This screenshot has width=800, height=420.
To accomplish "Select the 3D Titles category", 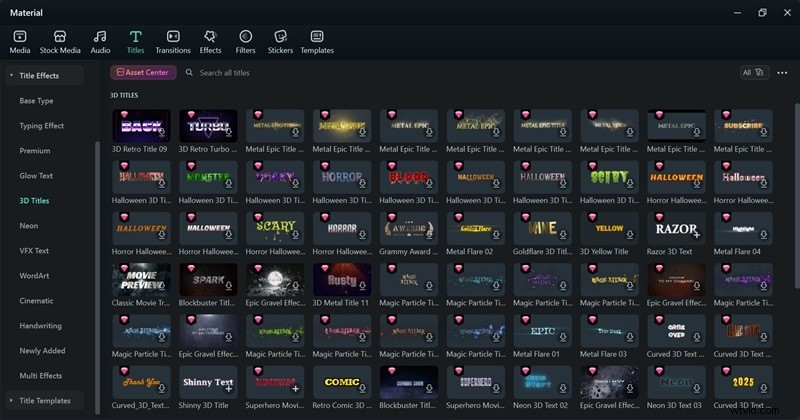I will 34,201.
